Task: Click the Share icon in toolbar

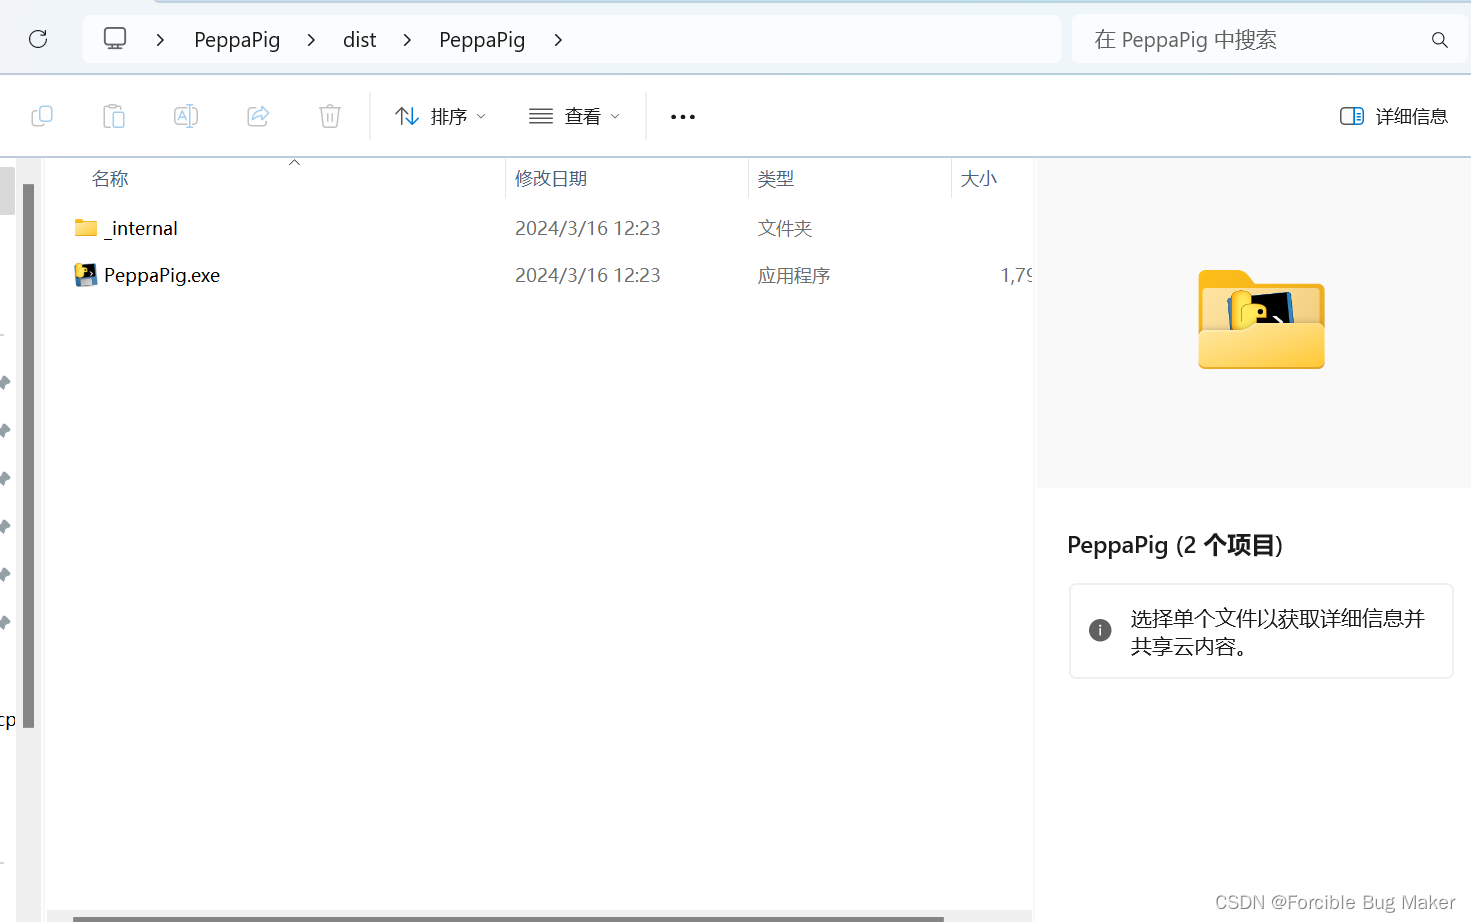Action: point(258,116)
